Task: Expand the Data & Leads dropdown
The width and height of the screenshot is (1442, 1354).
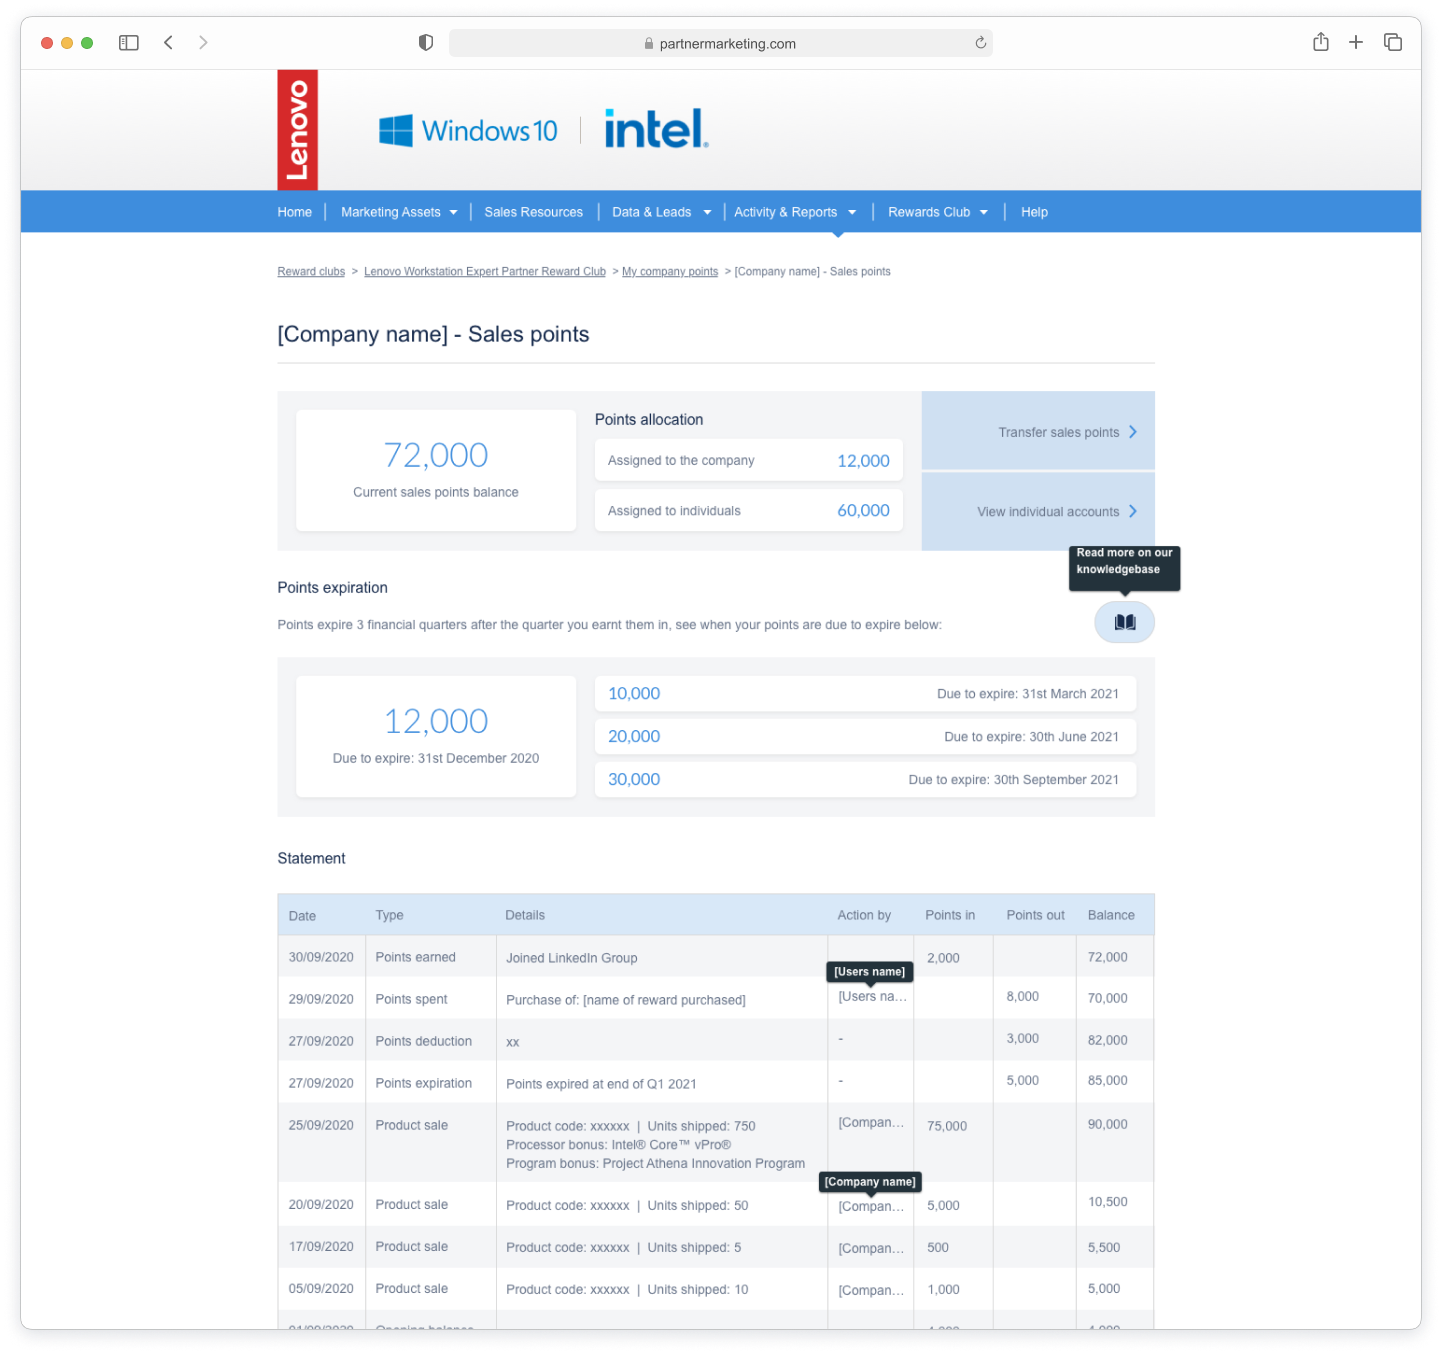Action: (x=661, y=212)
